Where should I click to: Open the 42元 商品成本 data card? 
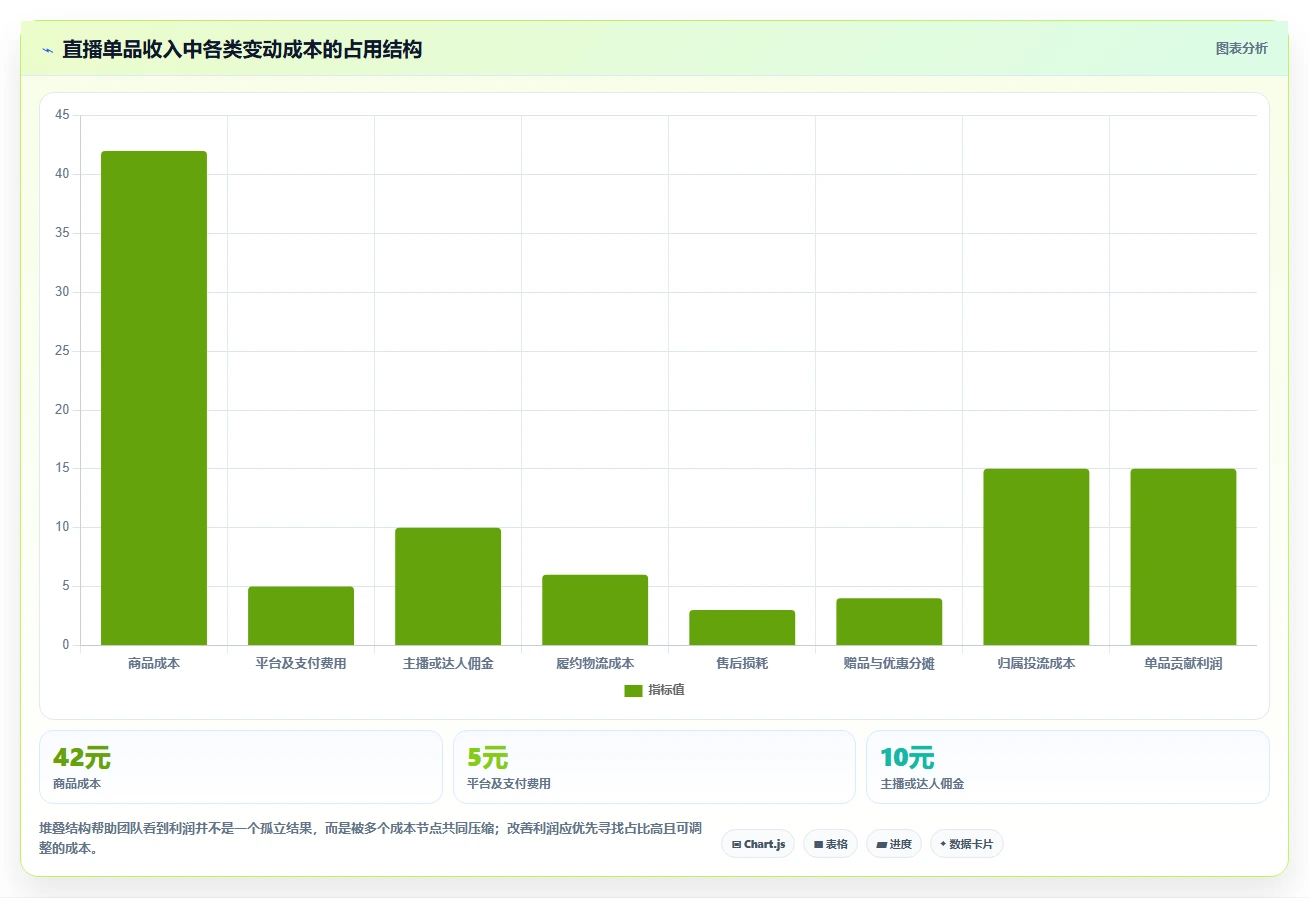pyautogui.click(x=241, y=767)
